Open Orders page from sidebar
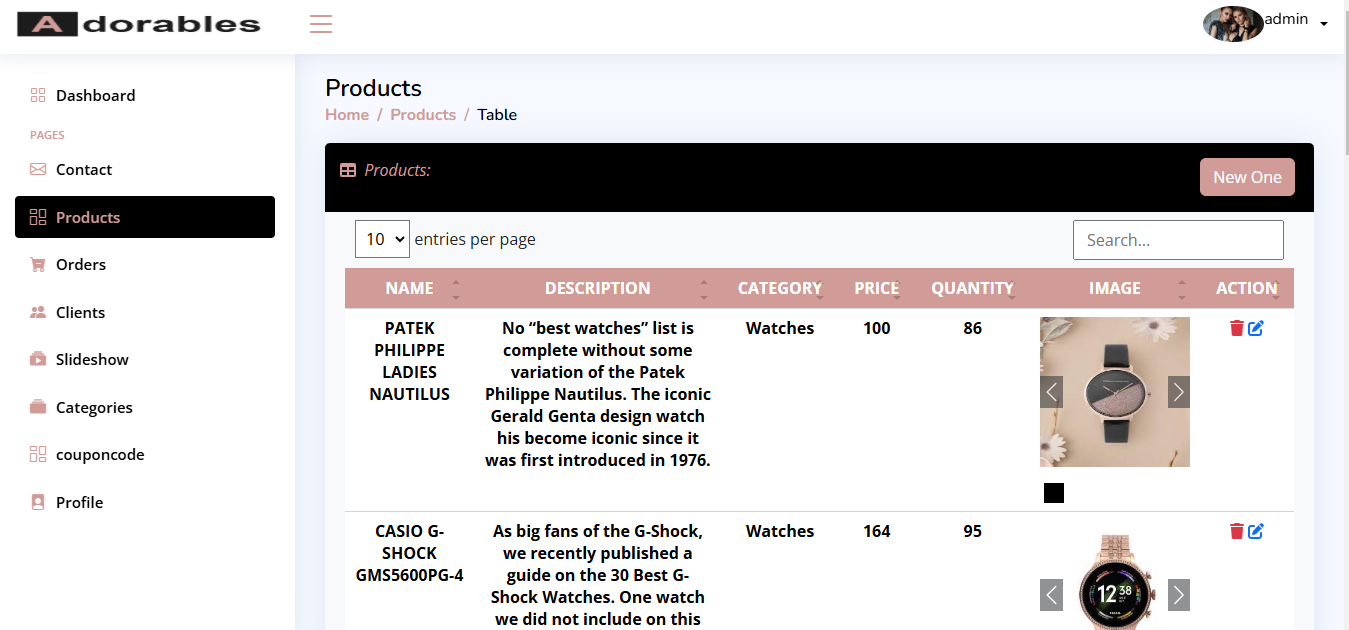 tap(81, 265)
